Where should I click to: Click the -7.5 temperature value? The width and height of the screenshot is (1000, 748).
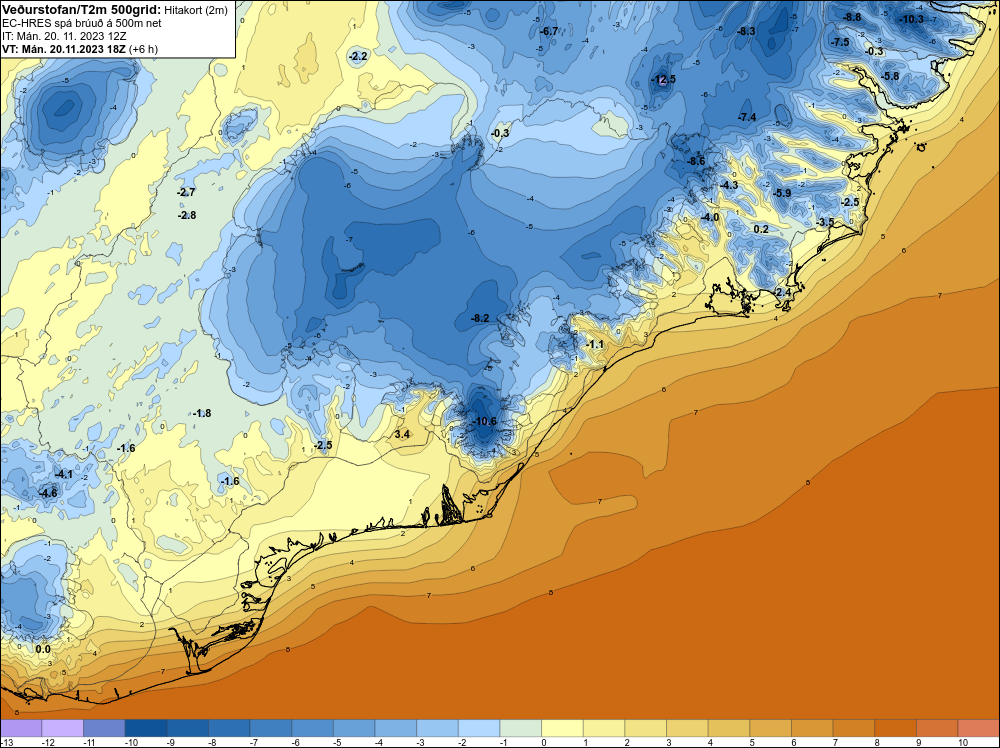[x=840, y=42]
